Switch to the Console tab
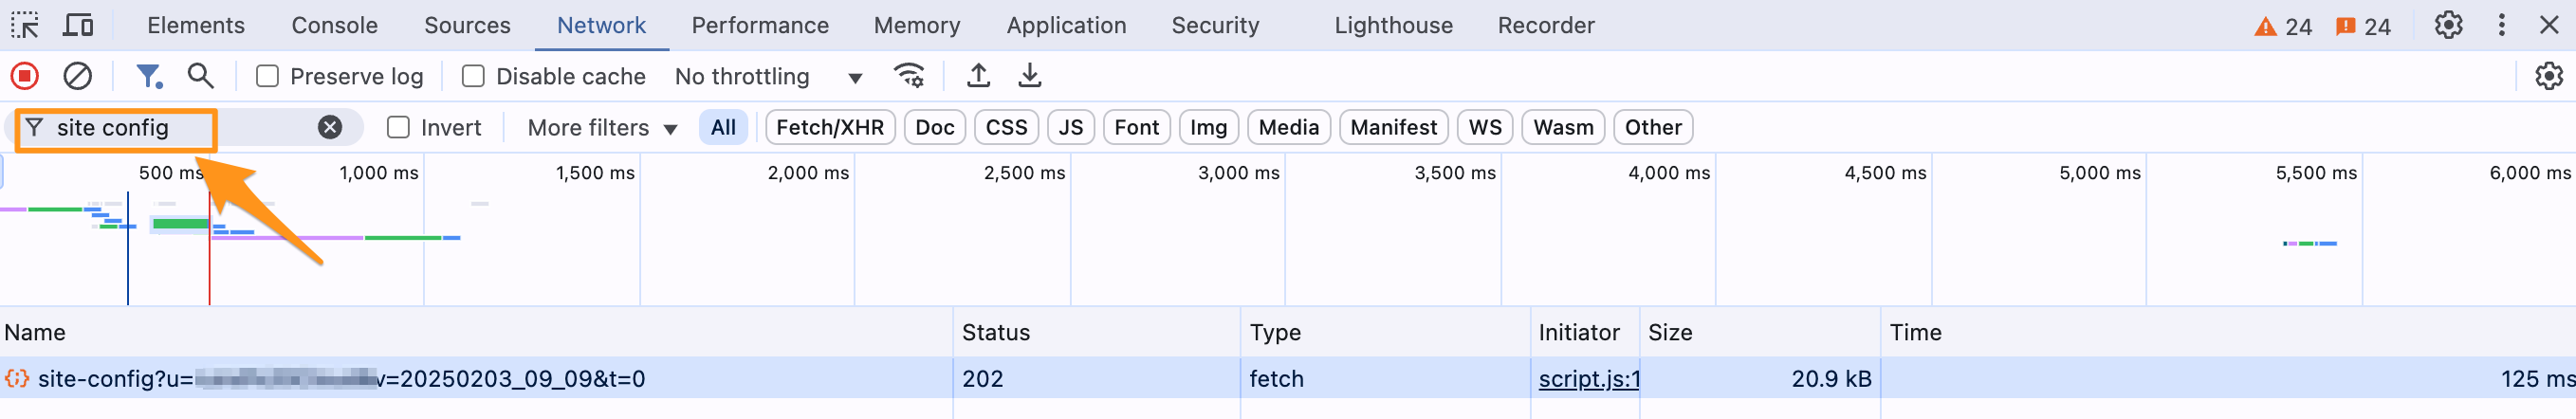This screenshot has height=419, width=2576. tap(334, 25)
